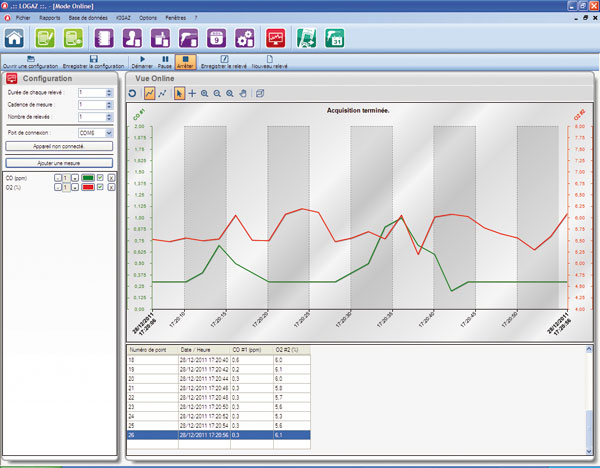Open the Port de connexion dropdown
Viewport: 600px width, 468px height.
tap(109, 133)
